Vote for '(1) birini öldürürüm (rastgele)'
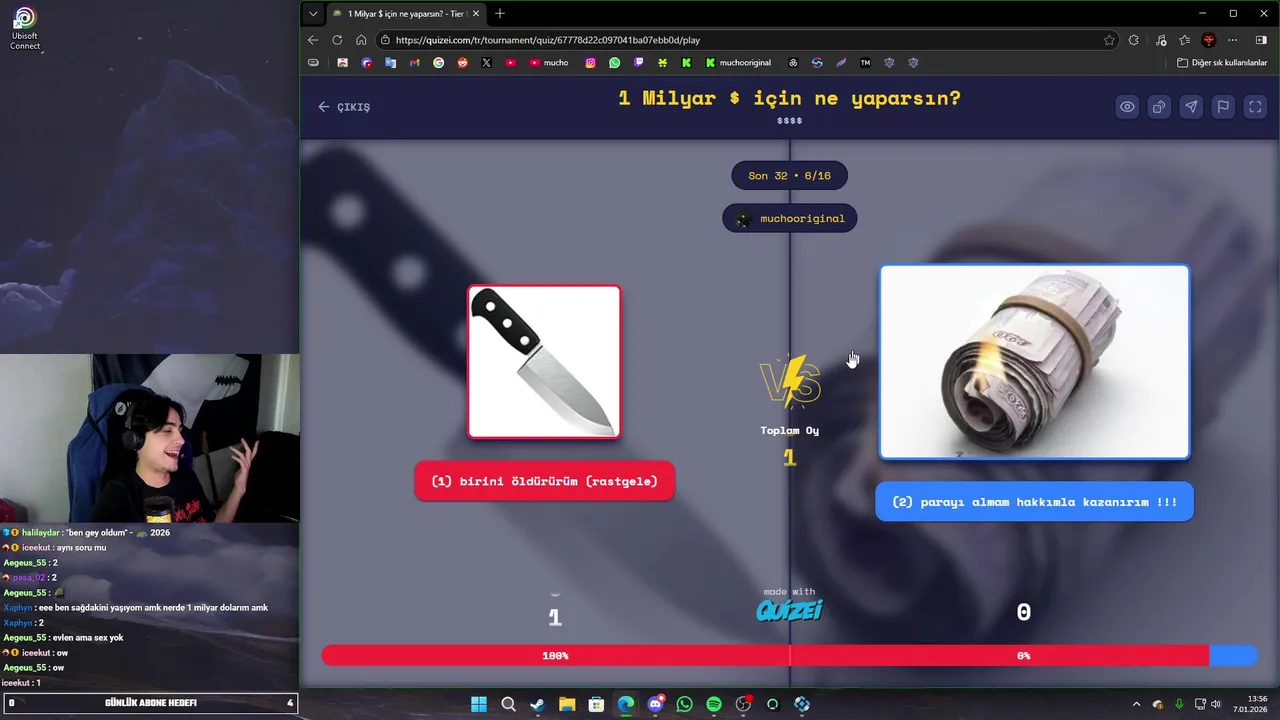The width and height of the screenshot is (1280, 720). (x=544, y=481)
